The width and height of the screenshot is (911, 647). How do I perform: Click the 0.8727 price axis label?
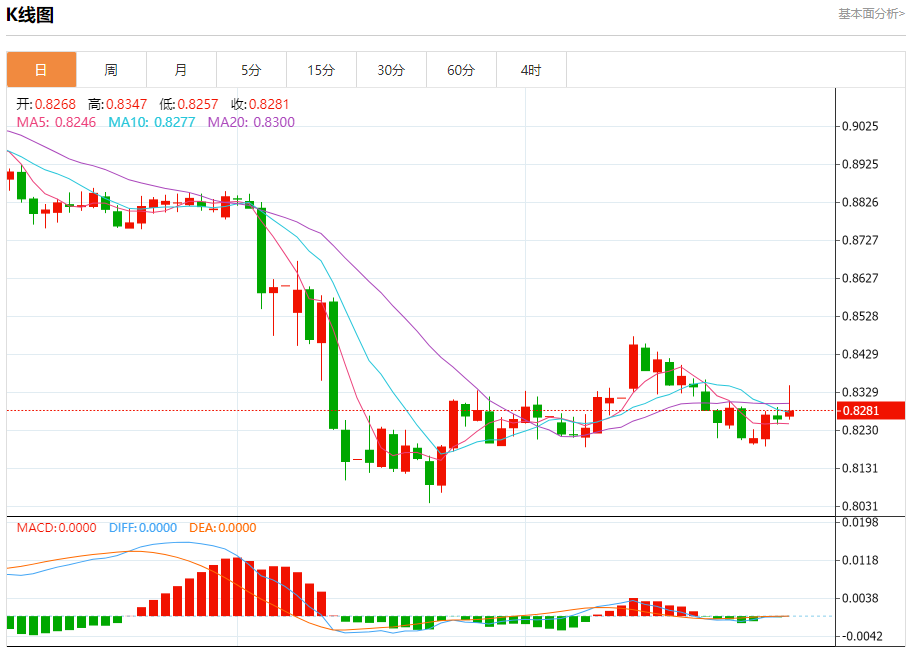(x=860, y=240)
